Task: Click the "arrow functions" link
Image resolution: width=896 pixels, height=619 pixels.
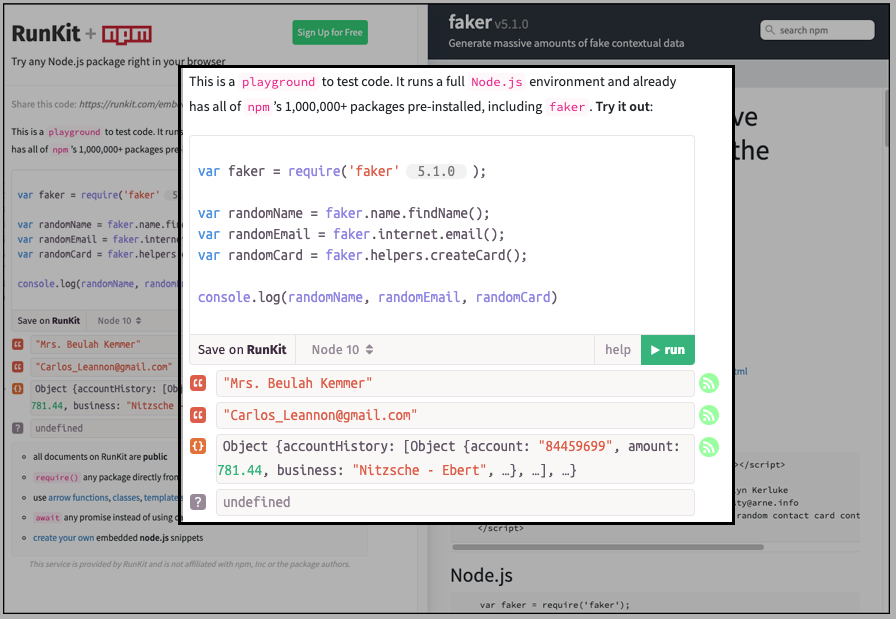Action: coord(78,498)
